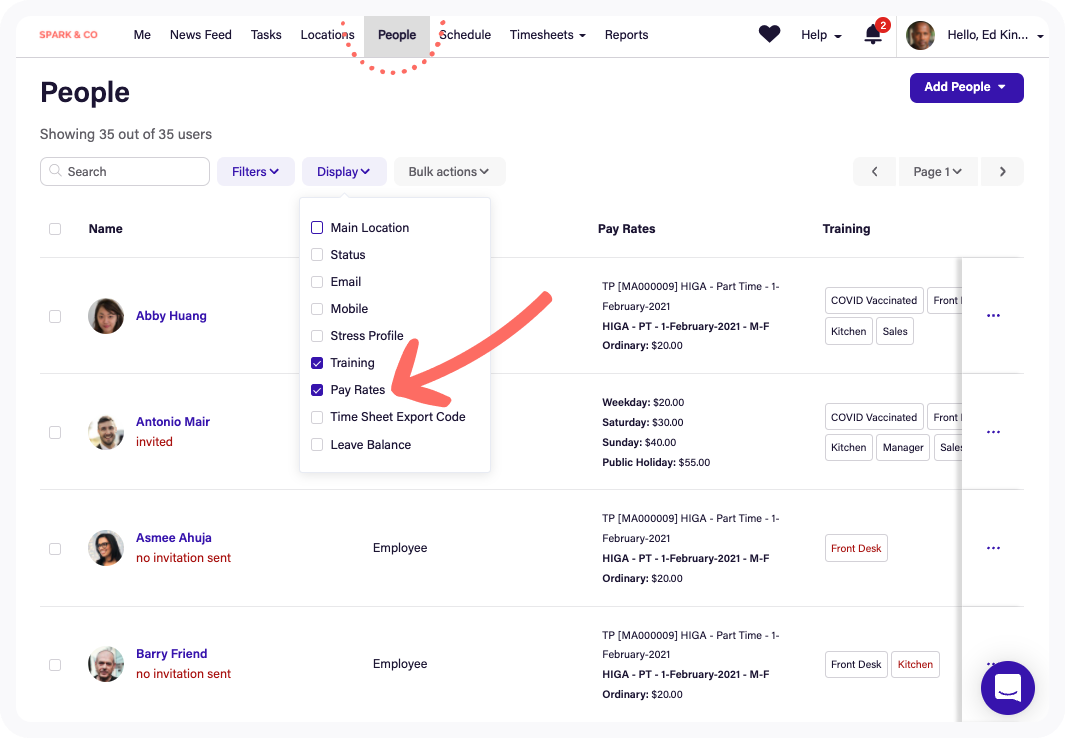Open Antonio Mair's profile link
The height and width of the screenshot is (738, 1065).
[x=173, y=422]
